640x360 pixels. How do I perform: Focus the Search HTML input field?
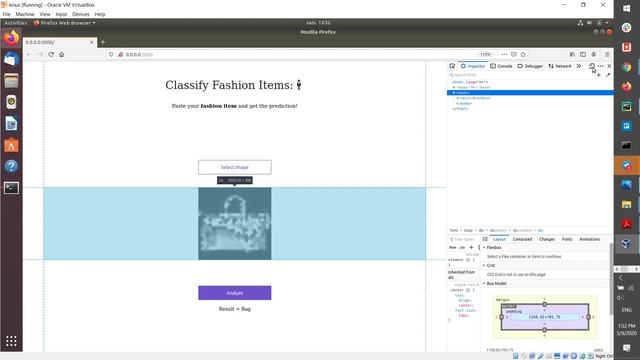coord(521,75)
